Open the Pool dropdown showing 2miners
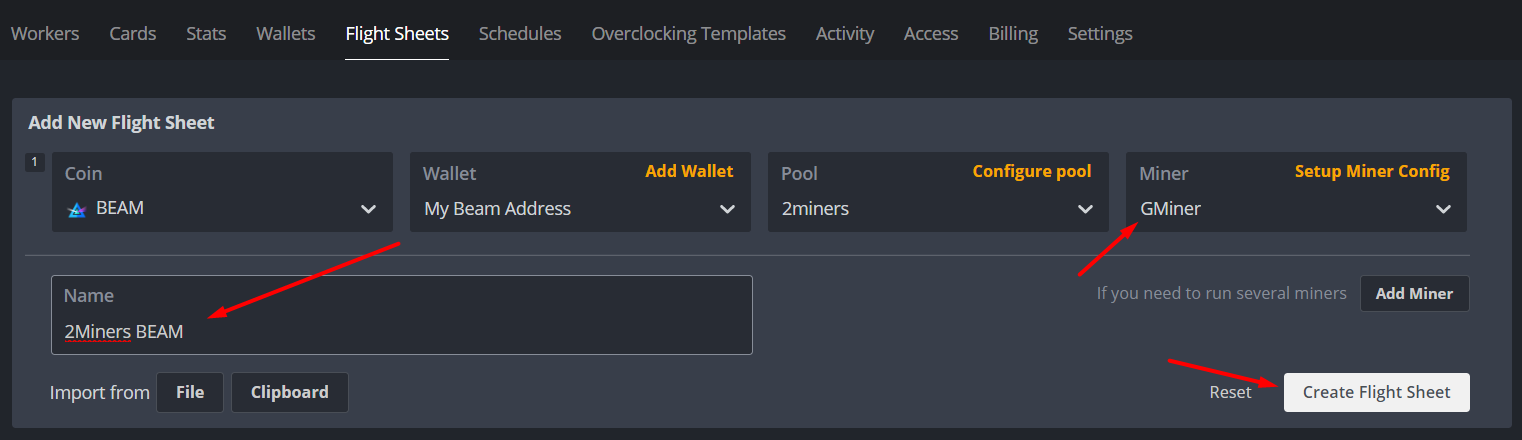Viewport: 1522px width, 440px height. [938, 192]
